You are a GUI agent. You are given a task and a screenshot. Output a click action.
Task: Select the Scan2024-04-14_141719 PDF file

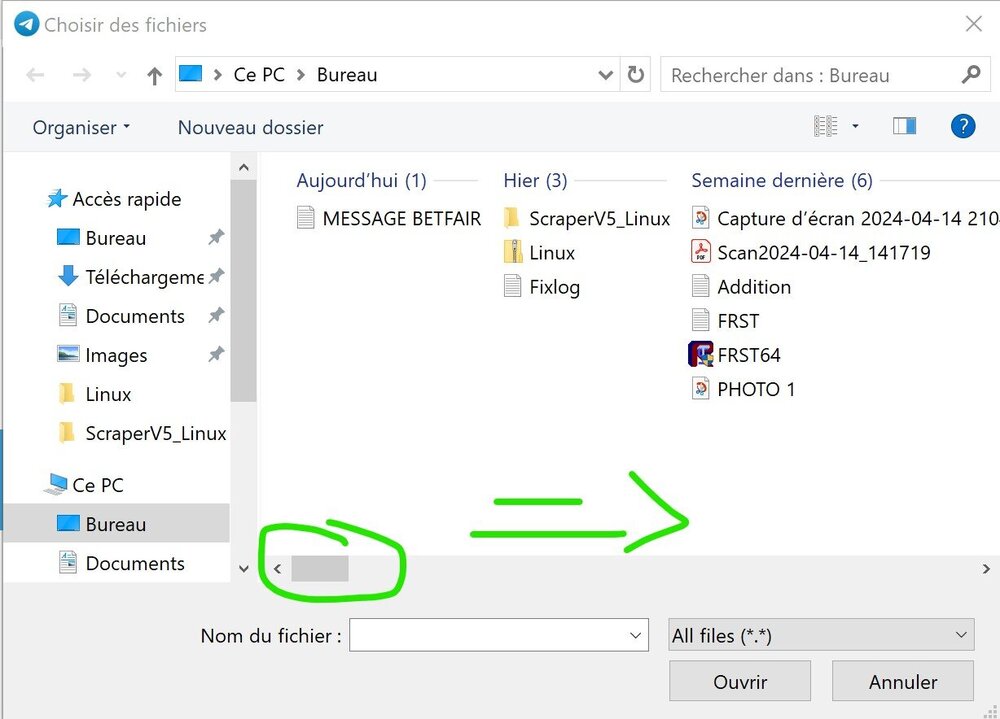point(823,253)
